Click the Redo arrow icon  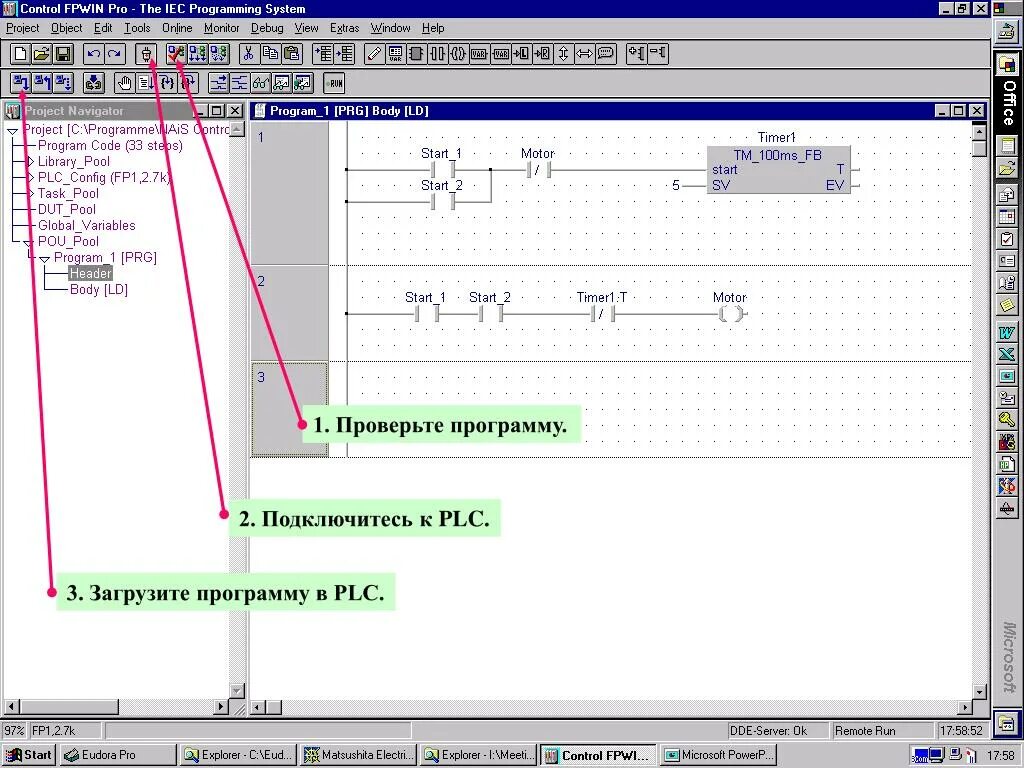tap(115, 54)
